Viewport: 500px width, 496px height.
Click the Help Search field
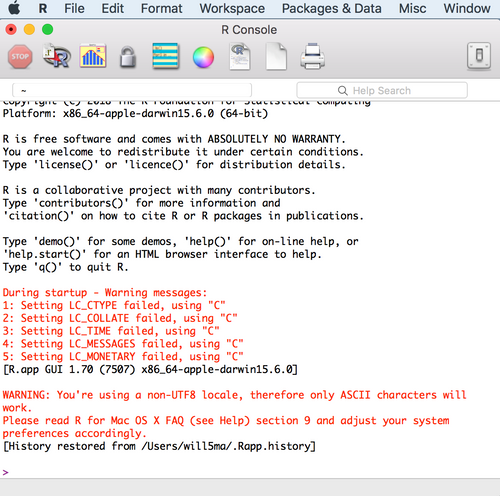382,90
